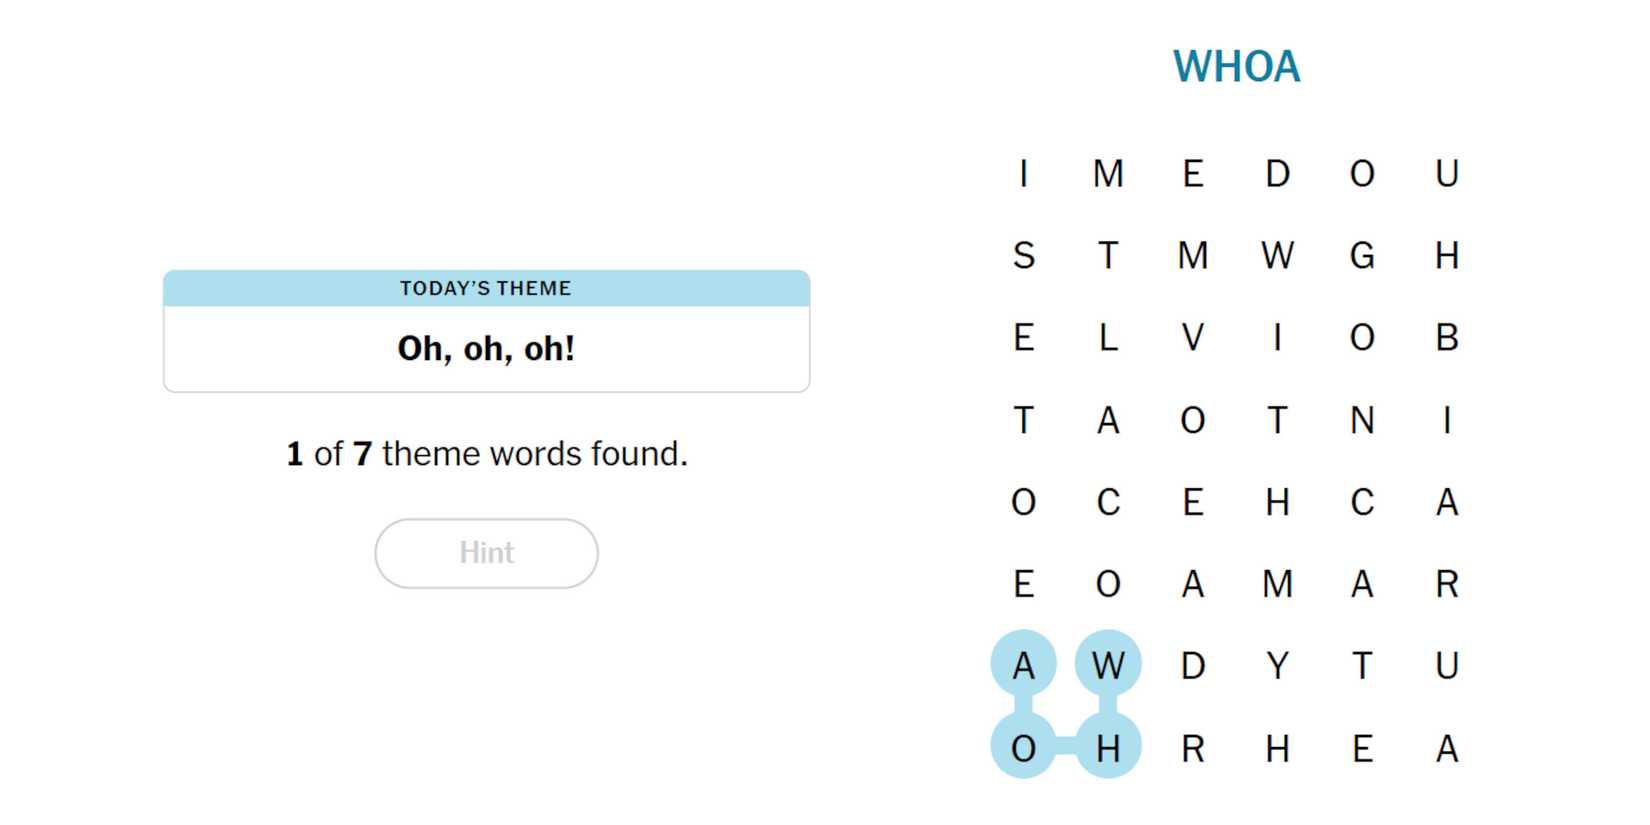Select letter W between M and G
The width and height of the screenshot is (1650, 825).
coord(1277,256)
